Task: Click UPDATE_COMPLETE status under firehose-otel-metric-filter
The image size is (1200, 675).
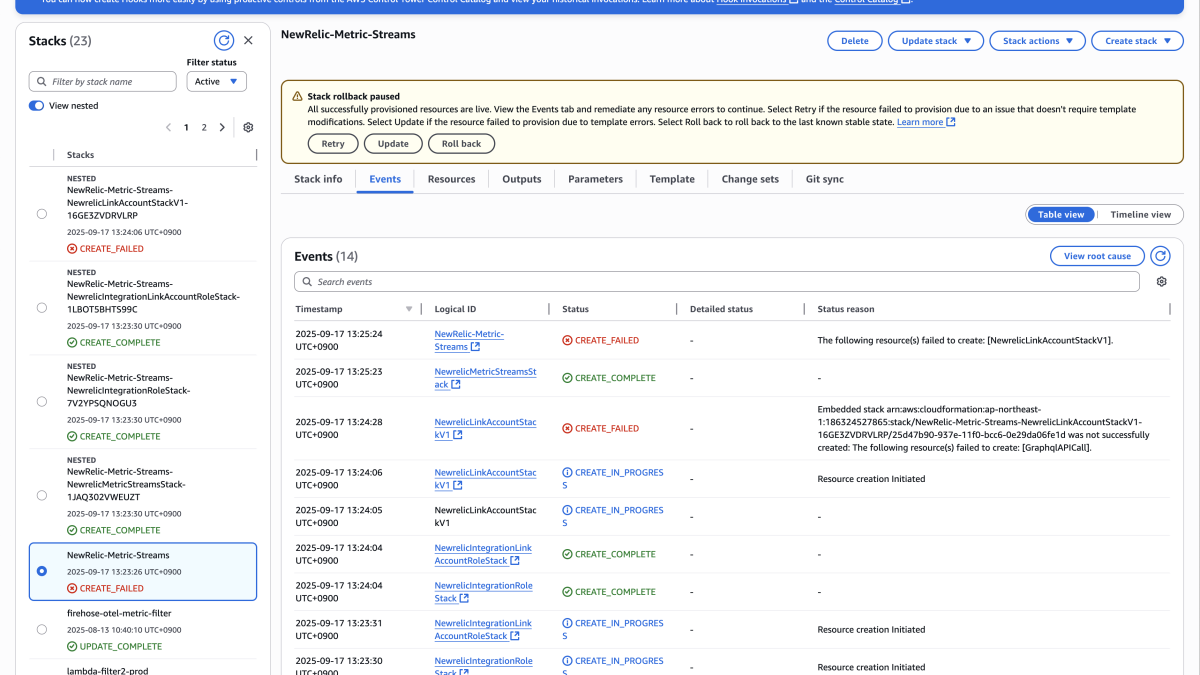Action: tap(114, 646)
